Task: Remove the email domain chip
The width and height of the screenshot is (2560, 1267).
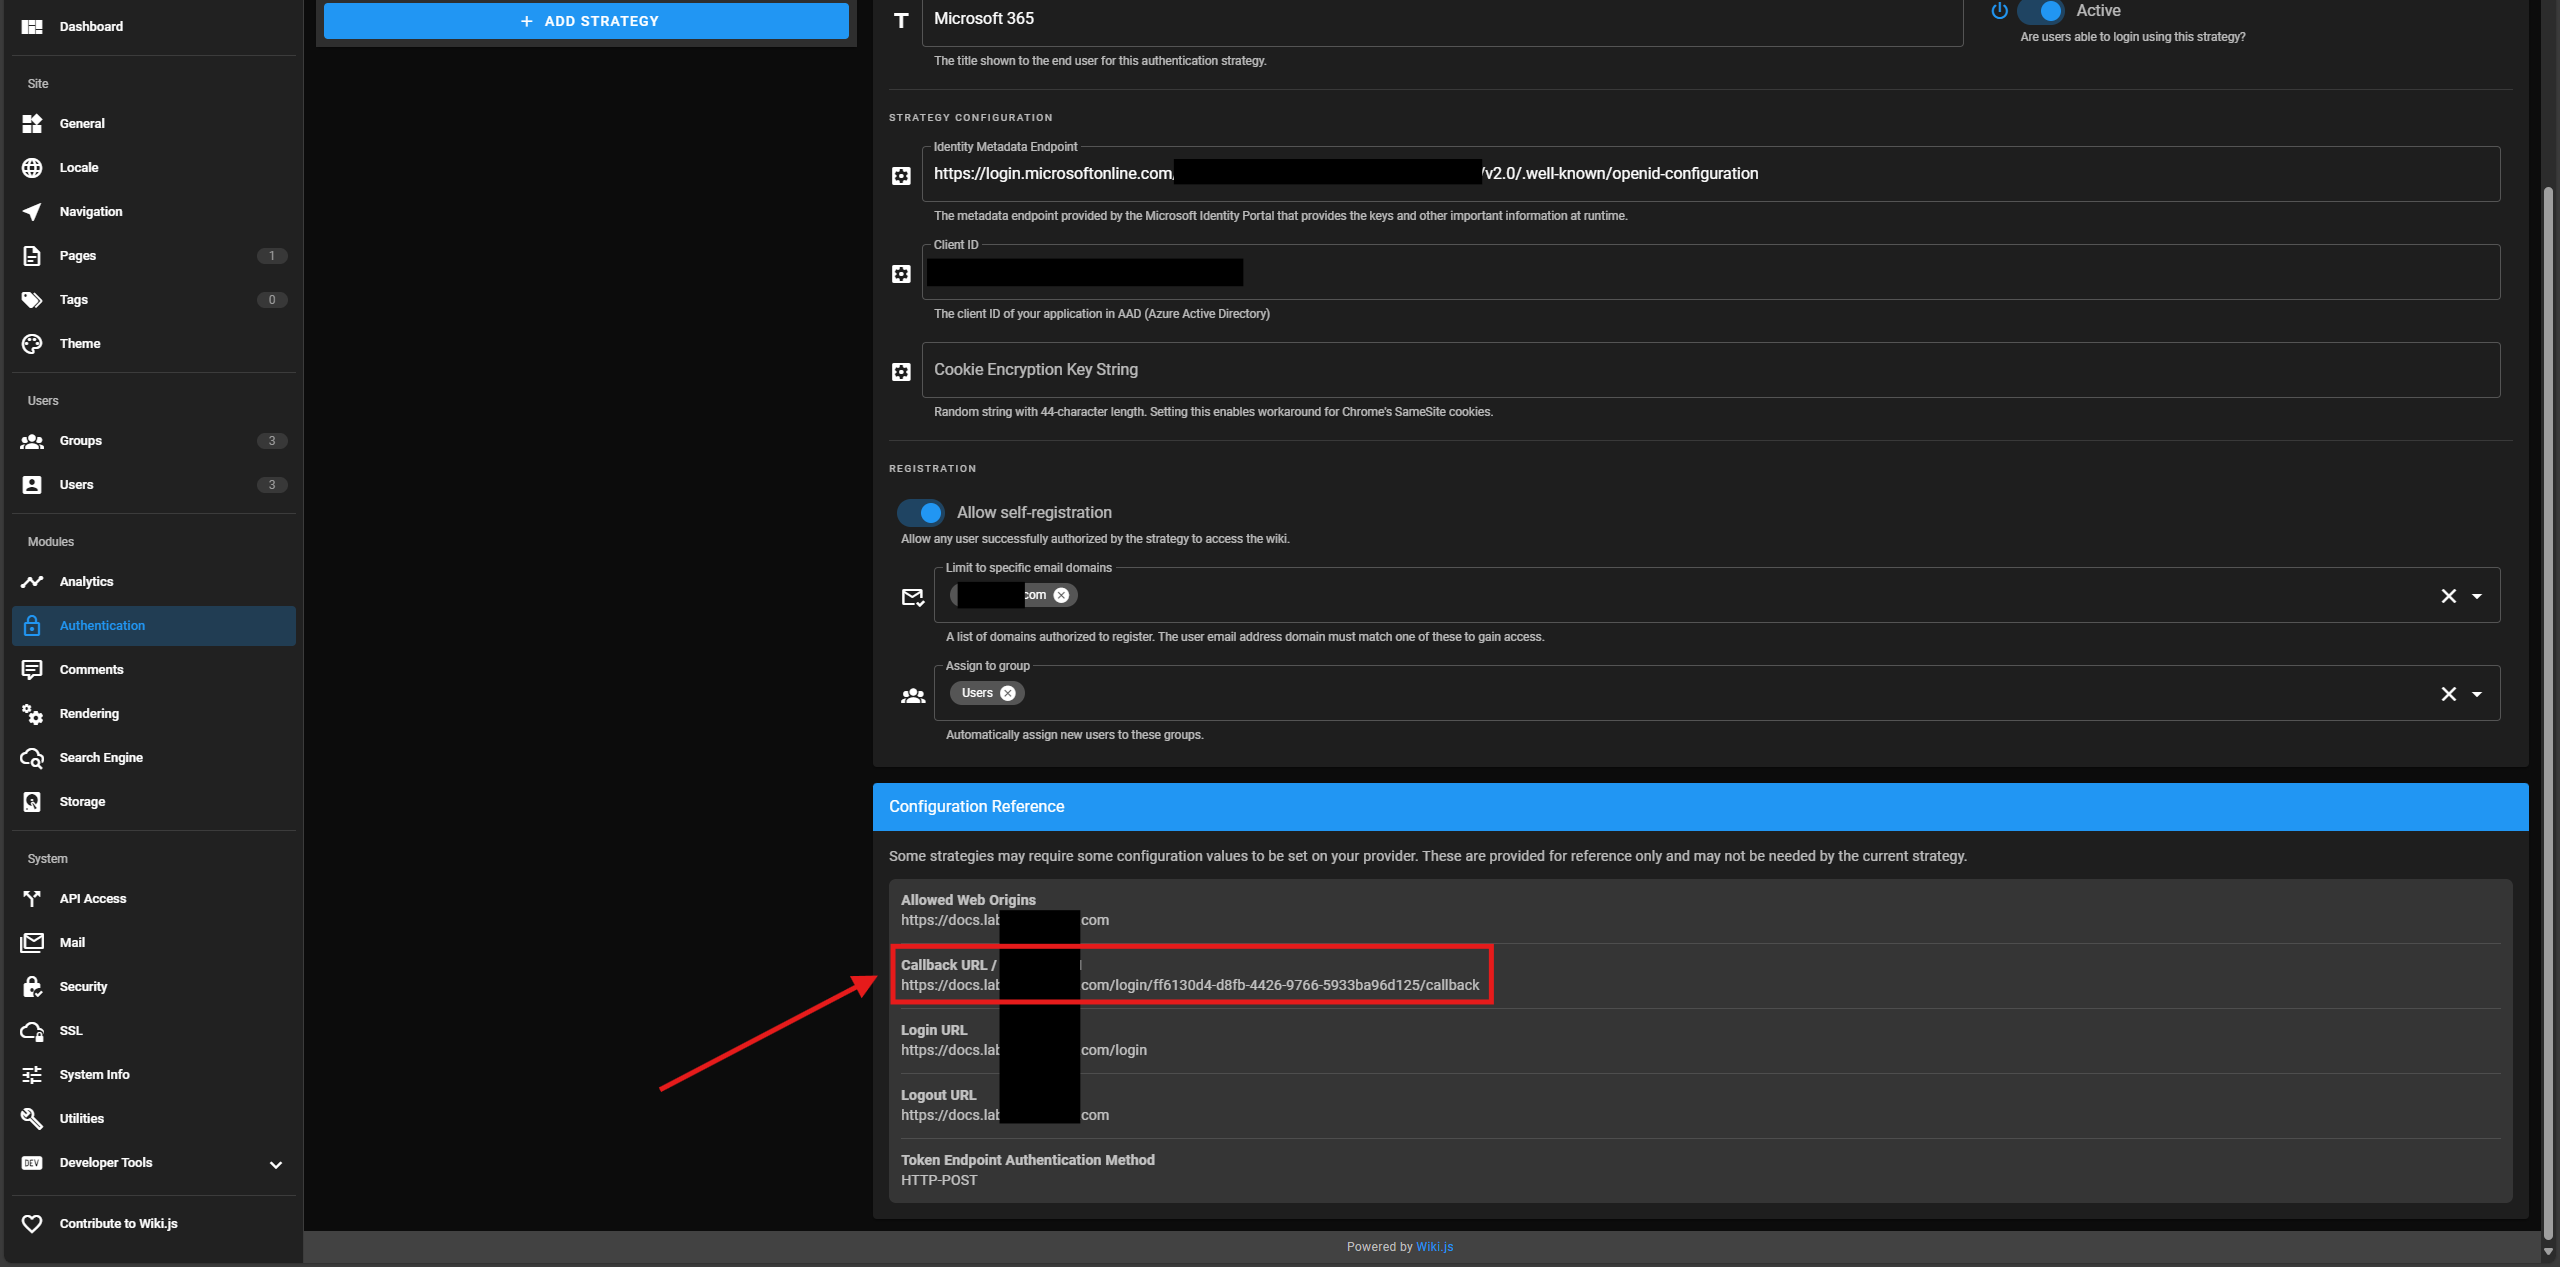Action: [1062, 596]
